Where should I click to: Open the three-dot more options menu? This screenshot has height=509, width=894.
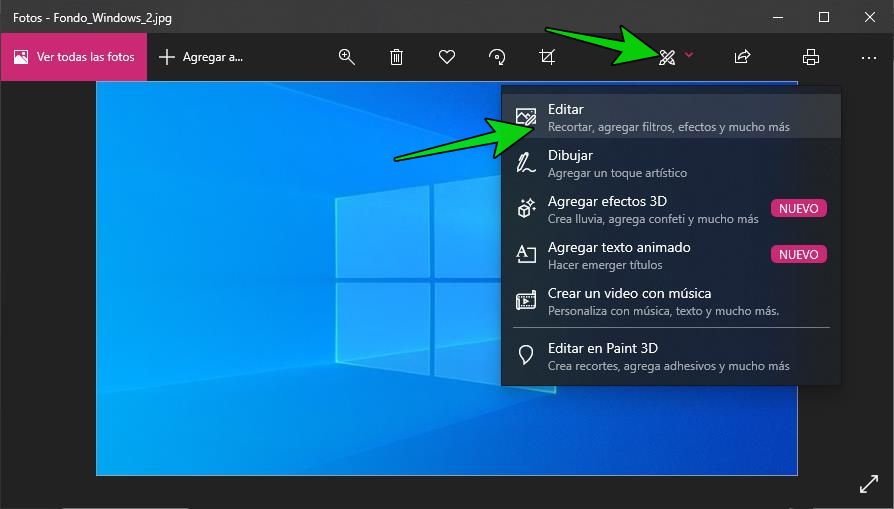869,58
